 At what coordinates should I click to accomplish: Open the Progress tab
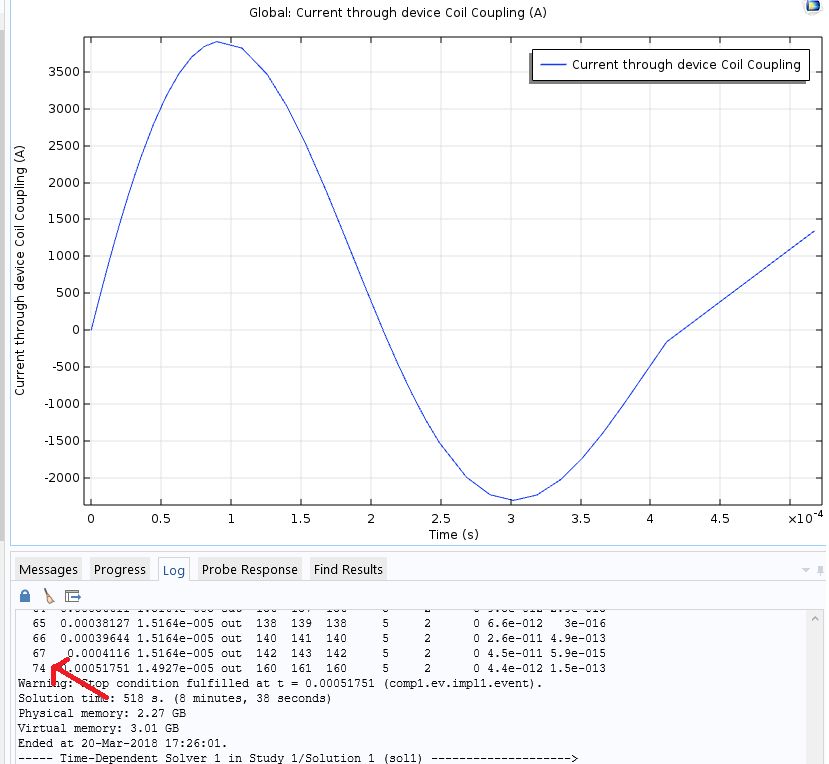(120, 569)
